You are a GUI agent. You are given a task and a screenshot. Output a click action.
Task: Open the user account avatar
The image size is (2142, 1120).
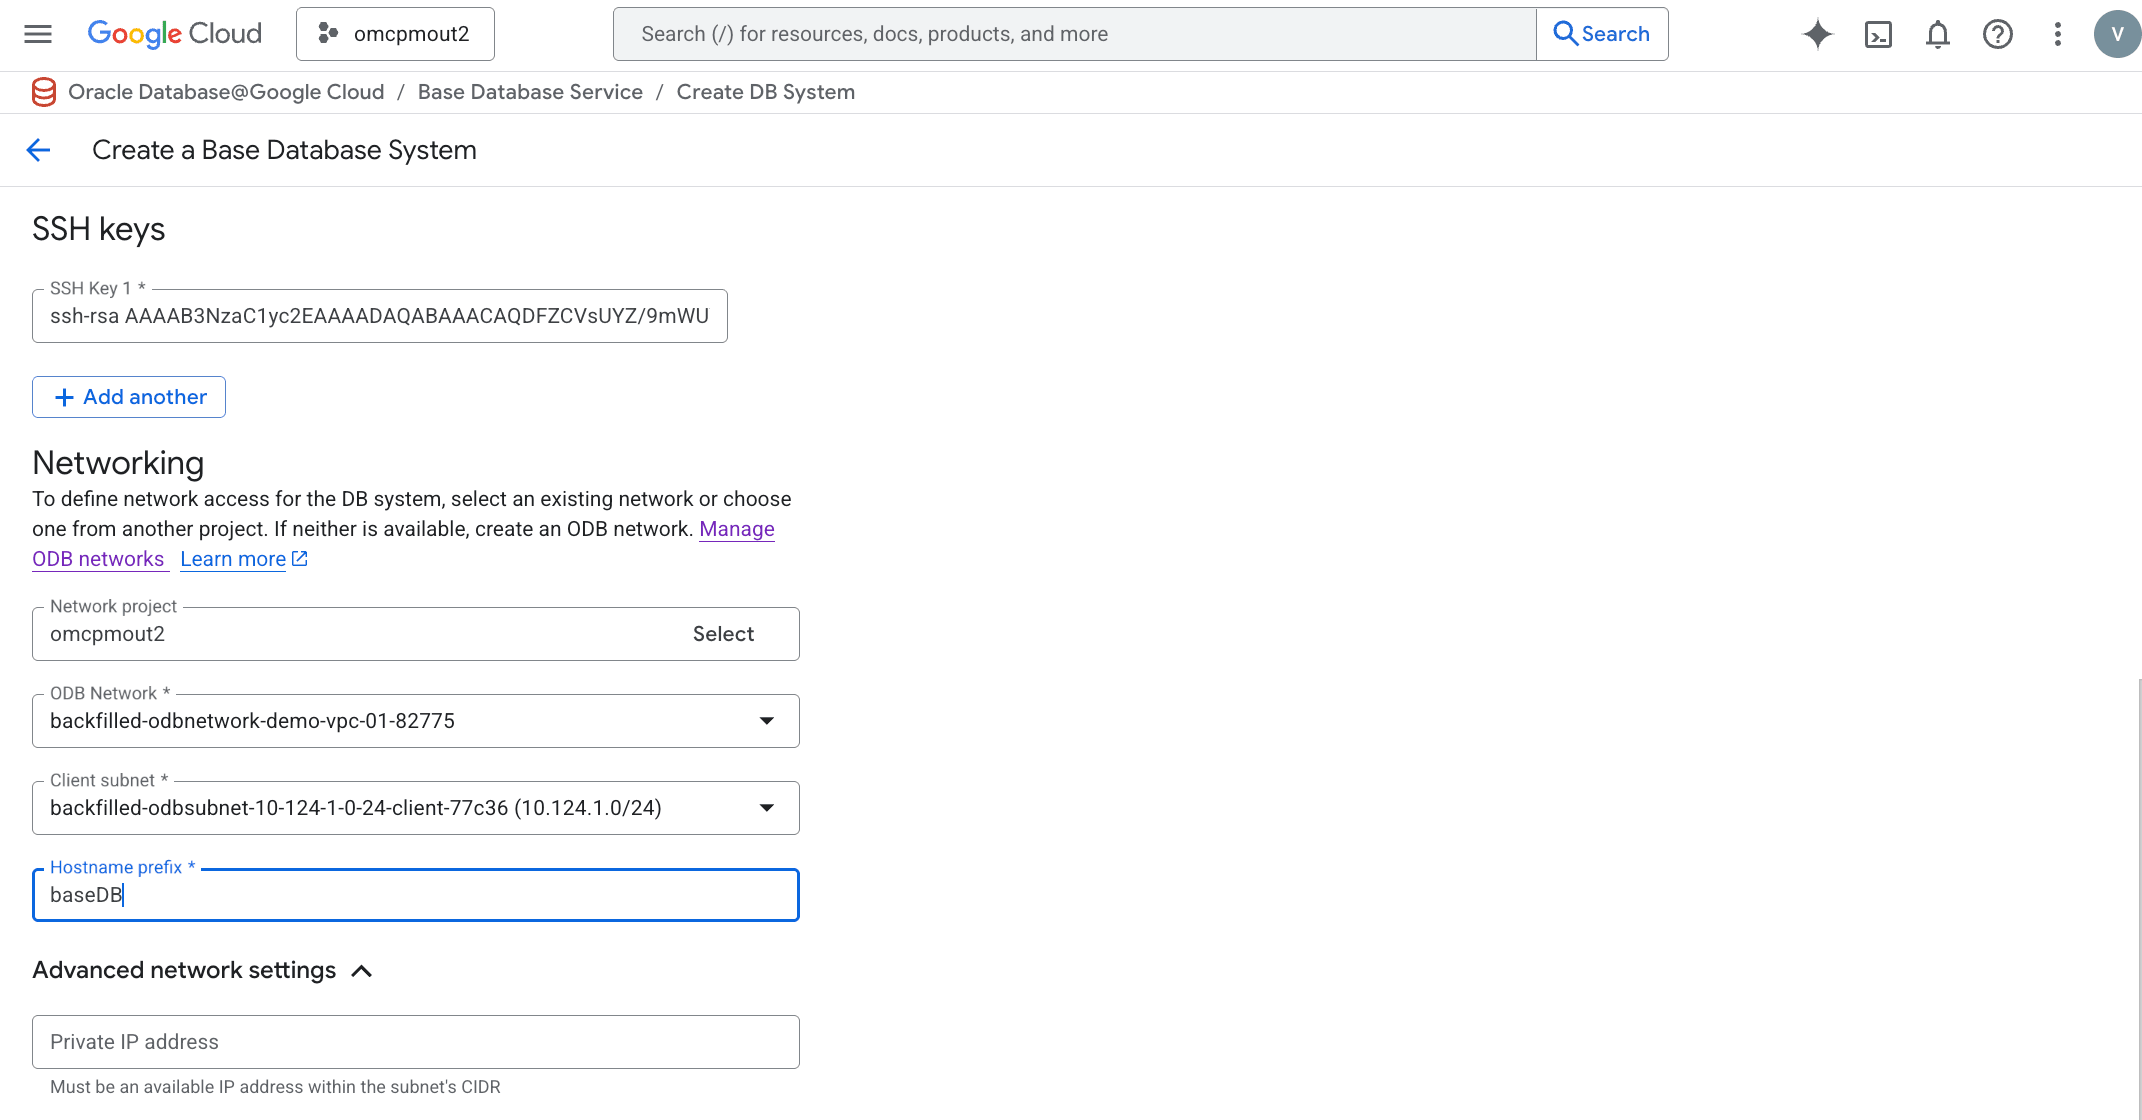pos(2116,33)
